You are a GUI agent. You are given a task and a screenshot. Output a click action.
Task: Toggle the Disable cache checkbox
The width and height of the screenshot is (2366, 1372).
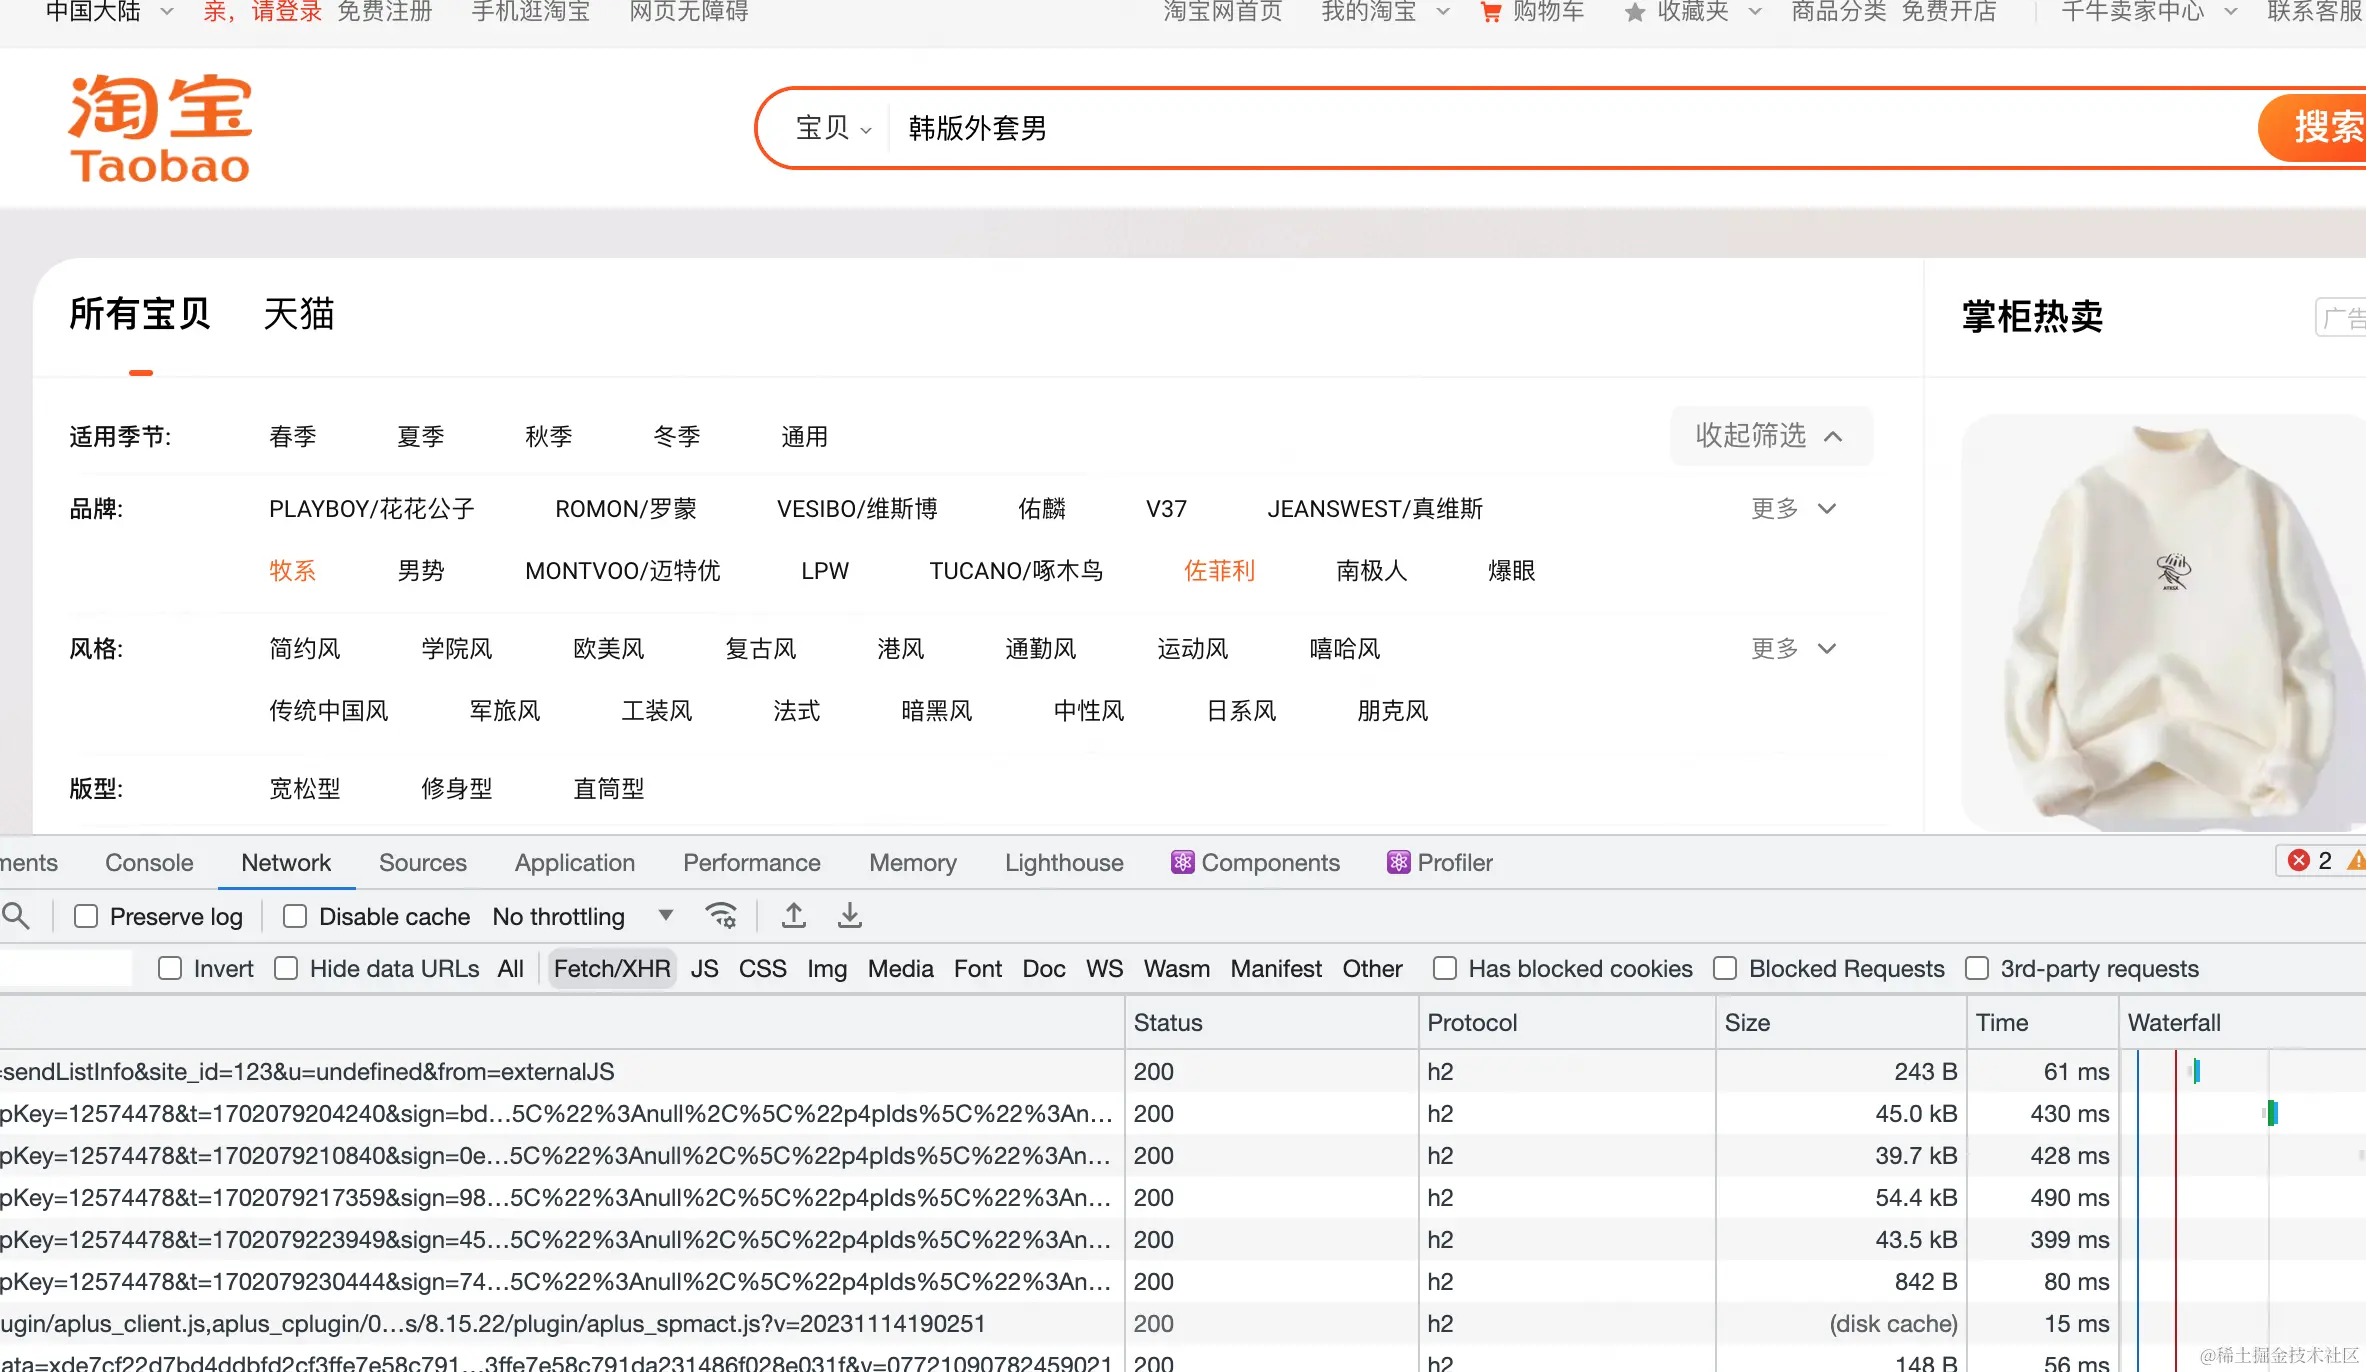coord(295,916)
